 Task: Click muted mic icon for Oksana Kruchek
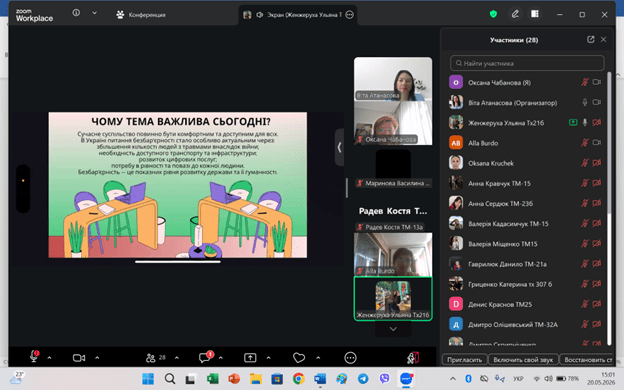pos(584,163)
